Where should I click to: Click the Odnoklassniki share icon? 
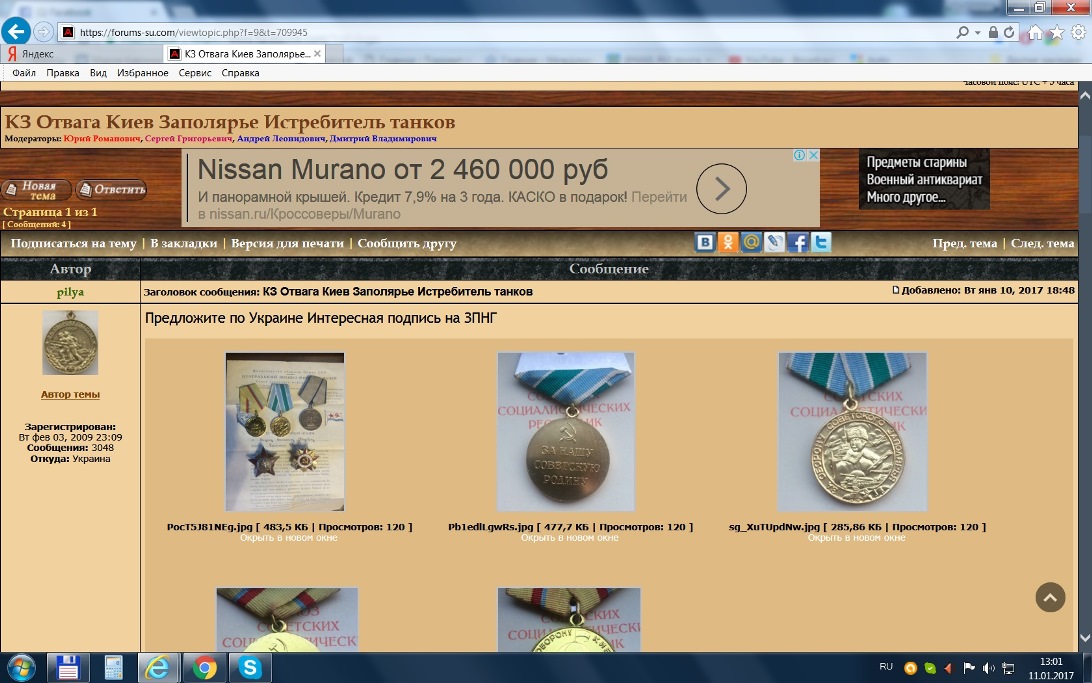[729, 242]
